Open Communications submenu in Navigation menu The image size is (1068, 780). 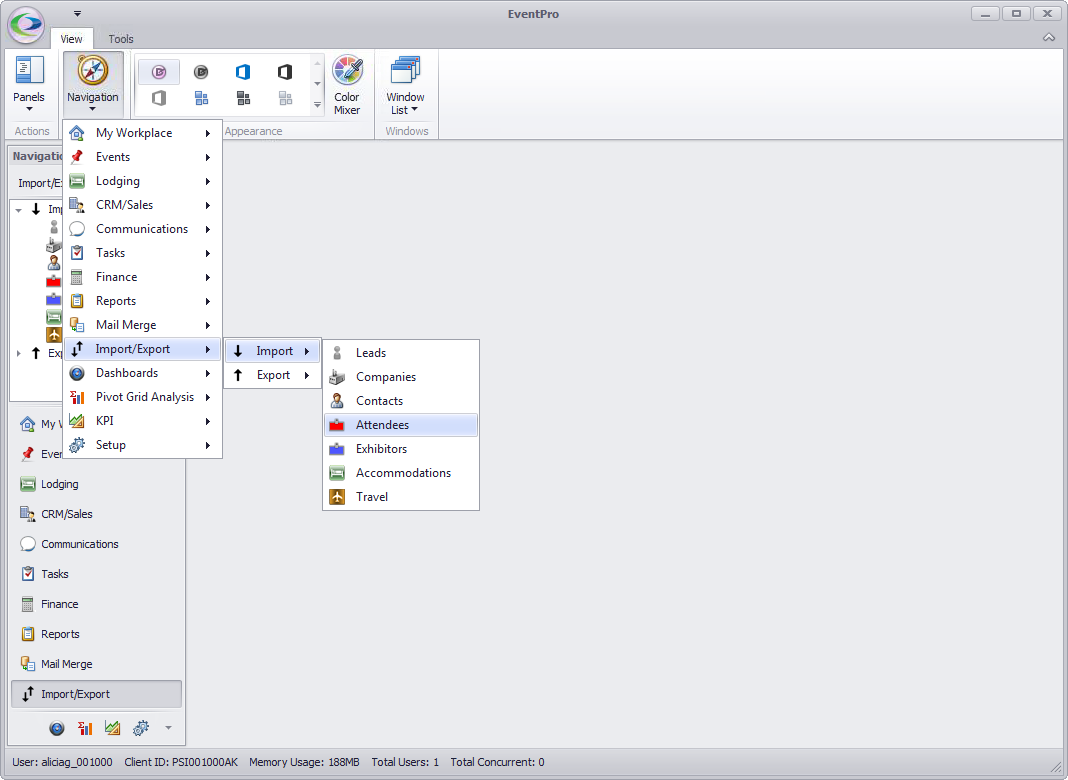tap(143, 229)
